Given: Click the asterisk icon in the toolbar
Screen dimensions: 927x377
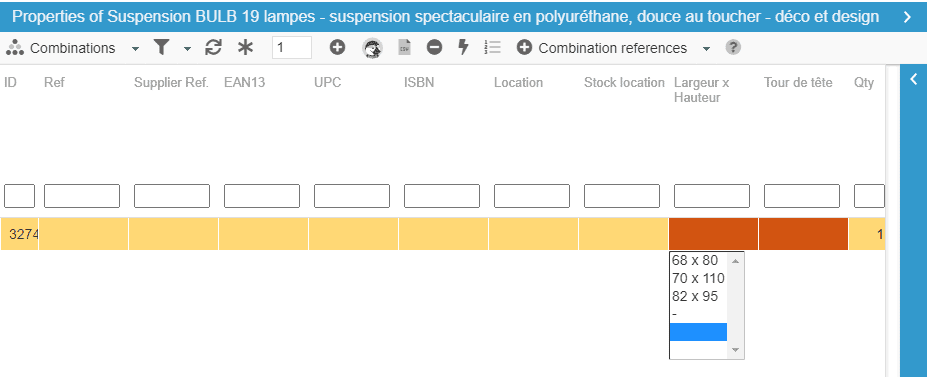Looking at the screenshot, I should tap(245, 48).
